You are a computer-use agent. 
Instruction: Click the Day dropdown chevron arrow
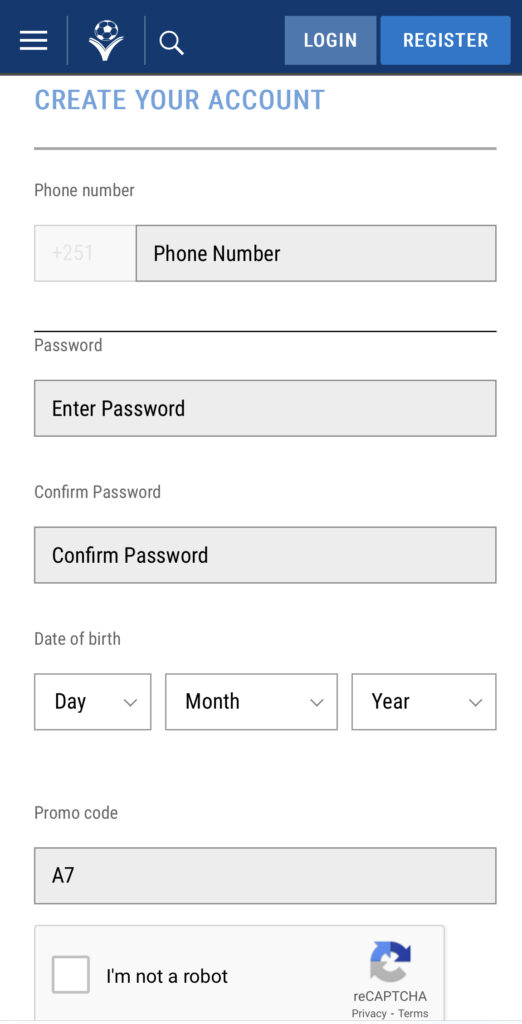[x=131, y=703]
